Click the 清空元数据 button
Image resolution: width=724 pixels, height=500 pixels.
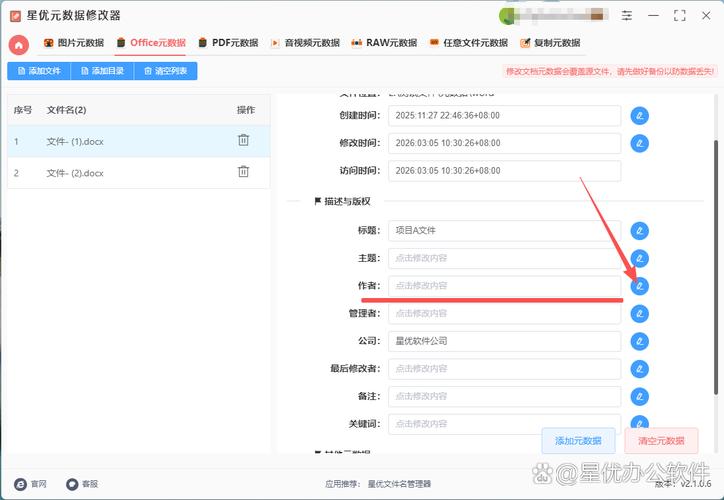coord(661,441)
